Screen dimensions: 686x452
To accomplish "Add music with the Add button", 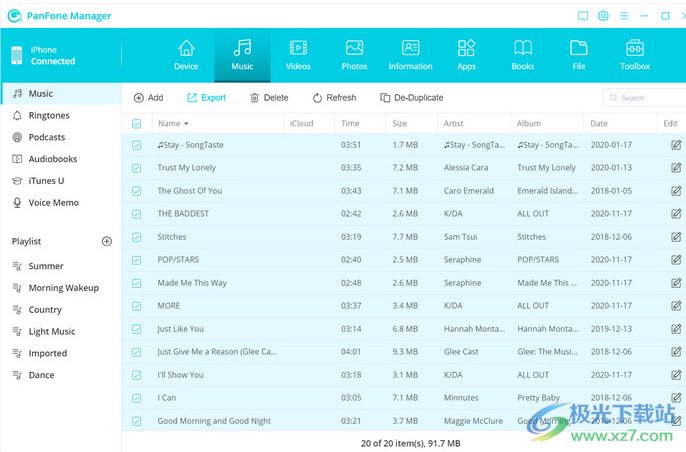I will coord(148,98).
